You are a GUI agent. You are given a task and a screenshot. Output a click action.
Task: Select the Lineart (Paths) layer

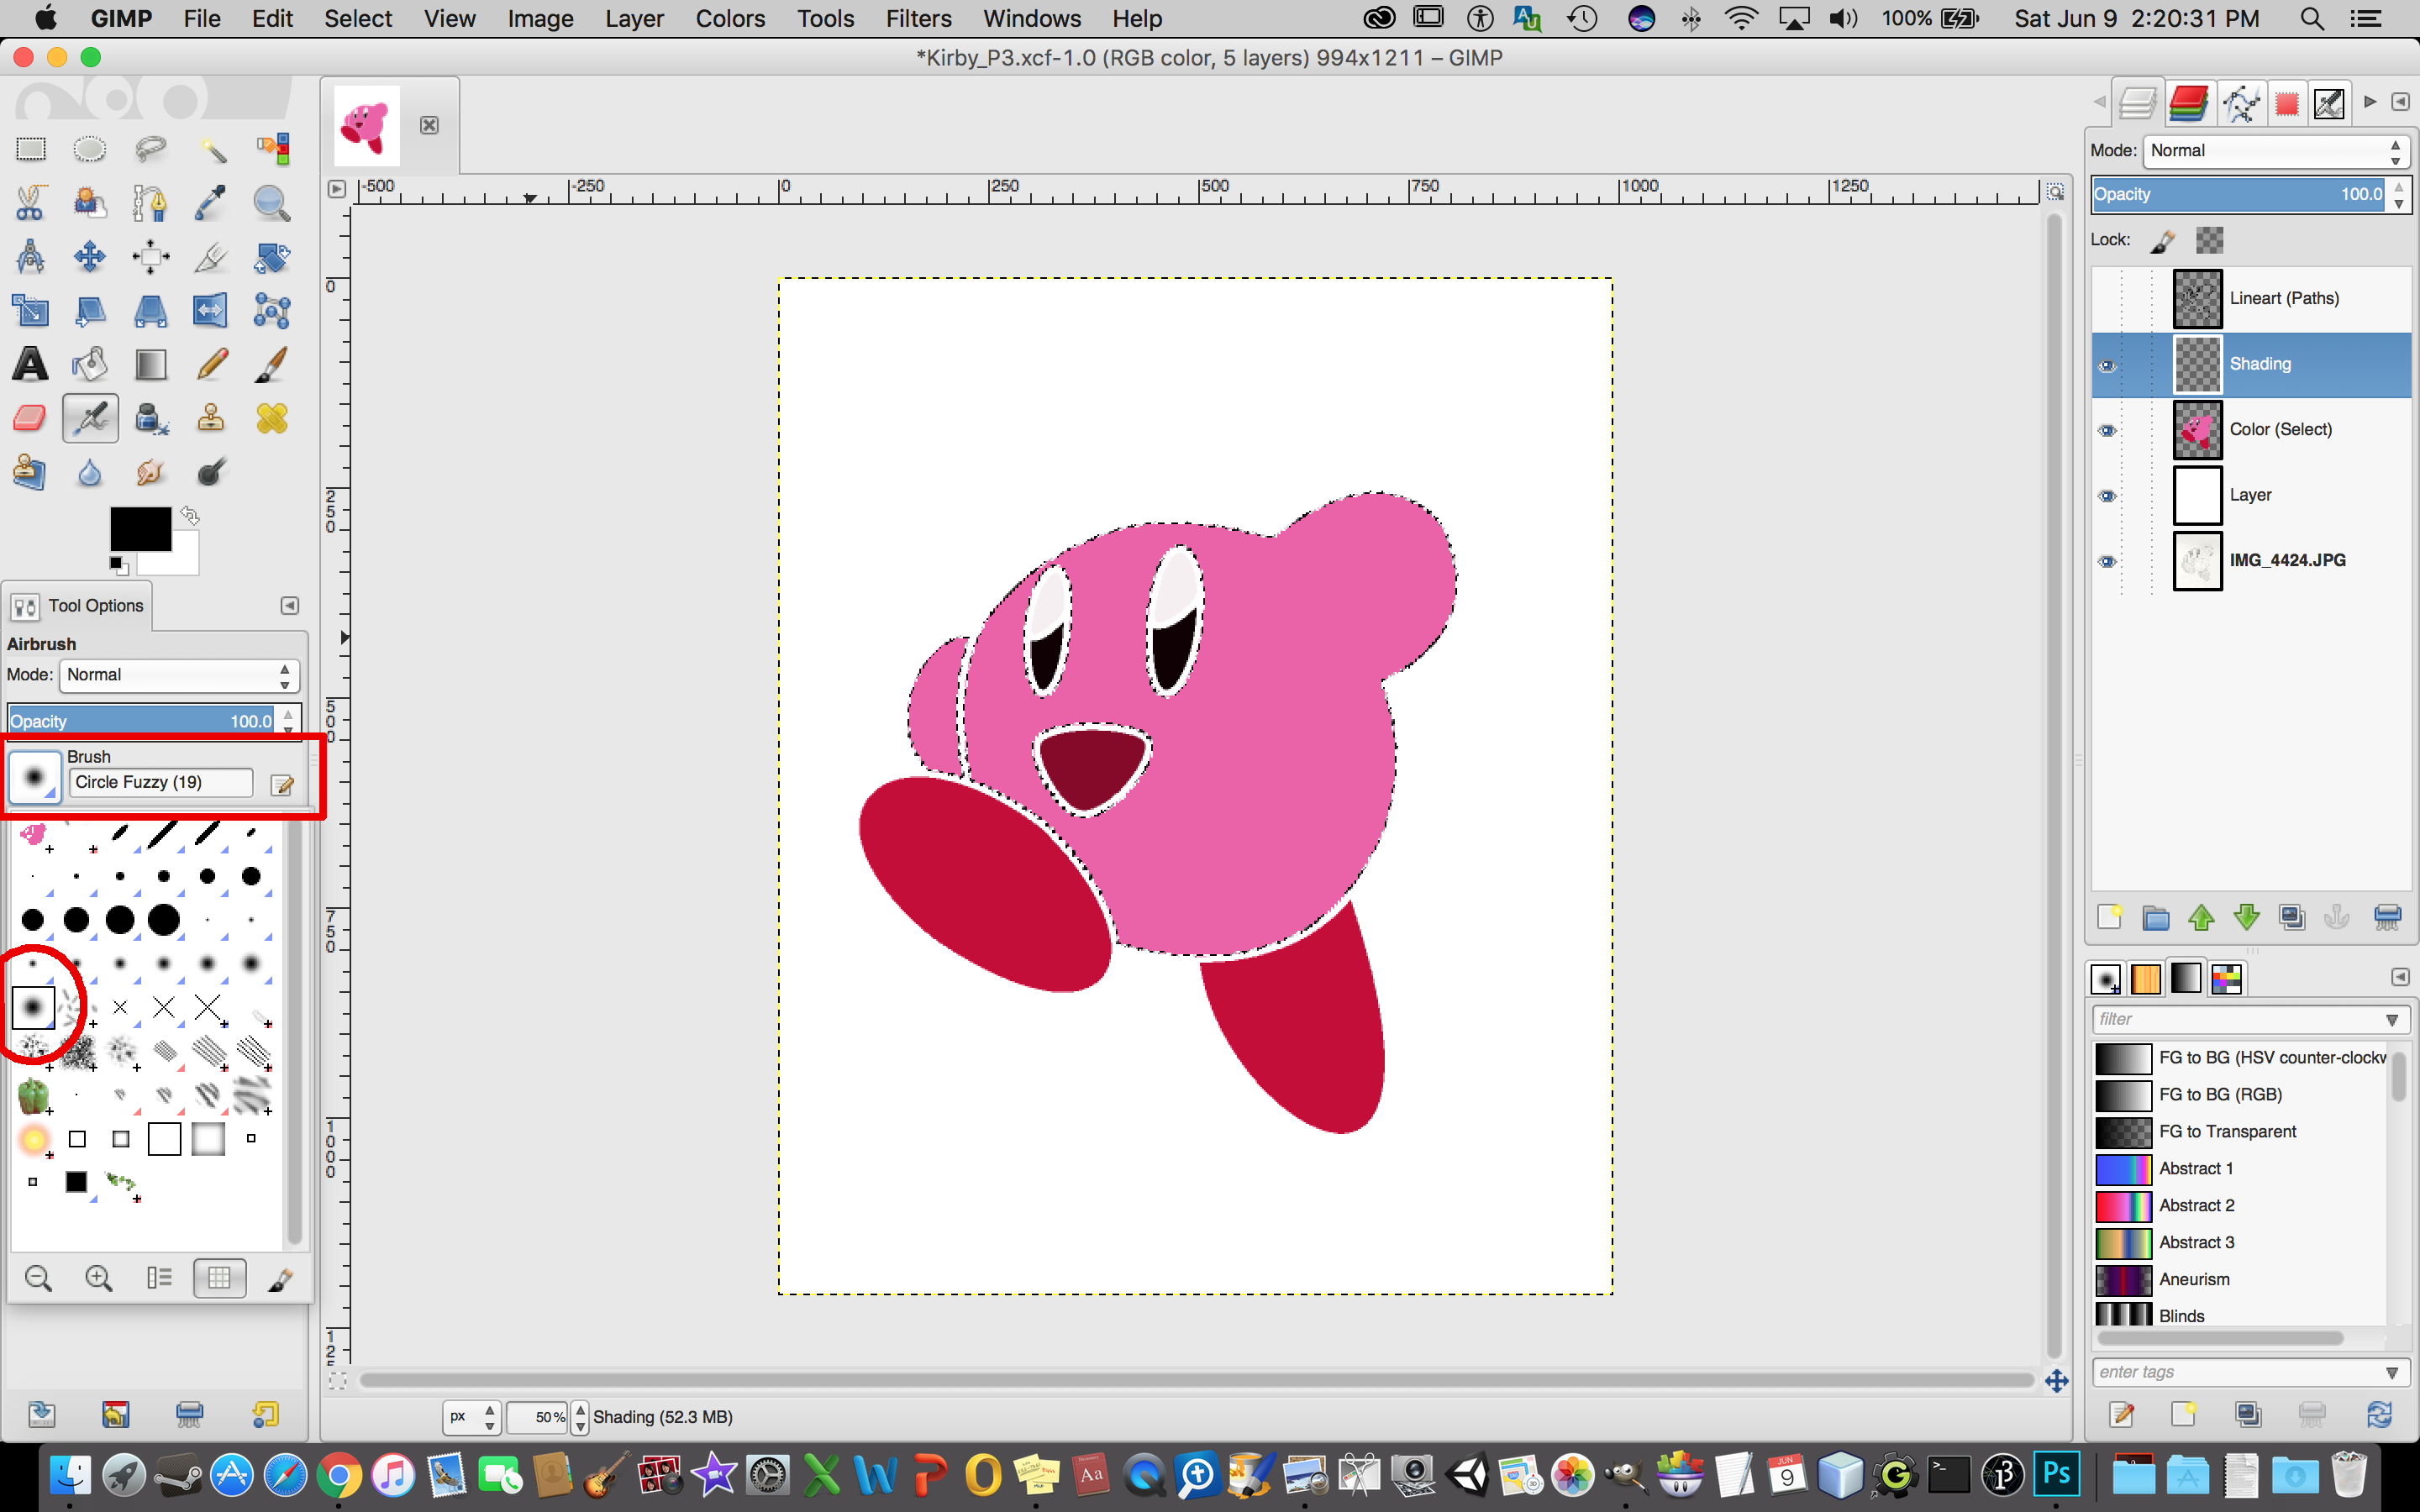pyautogui.click(x=2251, y=299)
